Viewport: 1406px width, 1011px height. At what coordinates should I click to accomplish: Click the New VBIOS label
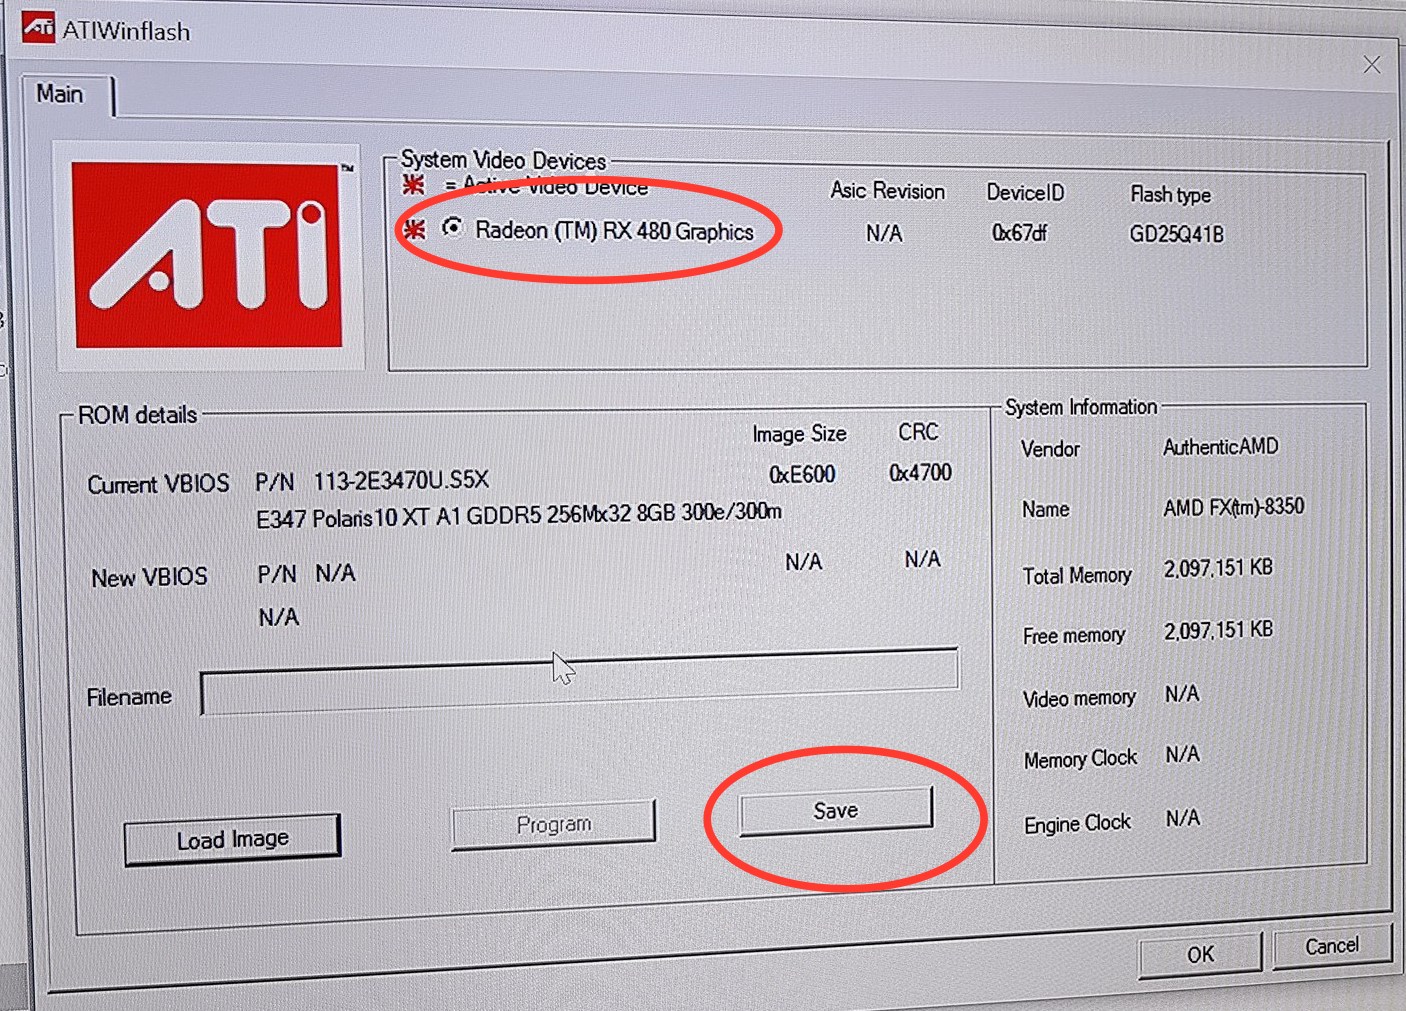click(x=149, y=577)
